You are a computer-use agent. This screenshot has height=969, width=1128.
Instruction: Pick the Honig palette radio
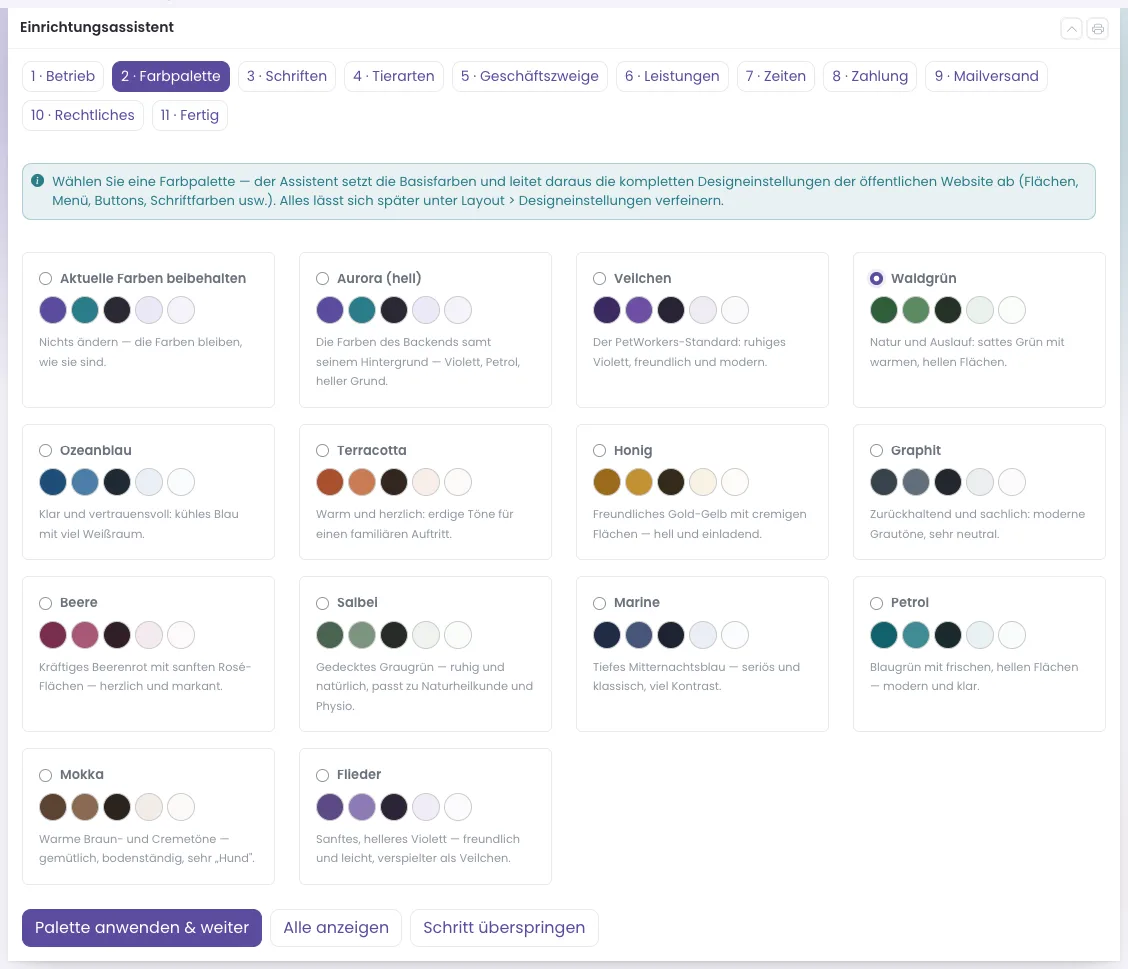[599, 450]
